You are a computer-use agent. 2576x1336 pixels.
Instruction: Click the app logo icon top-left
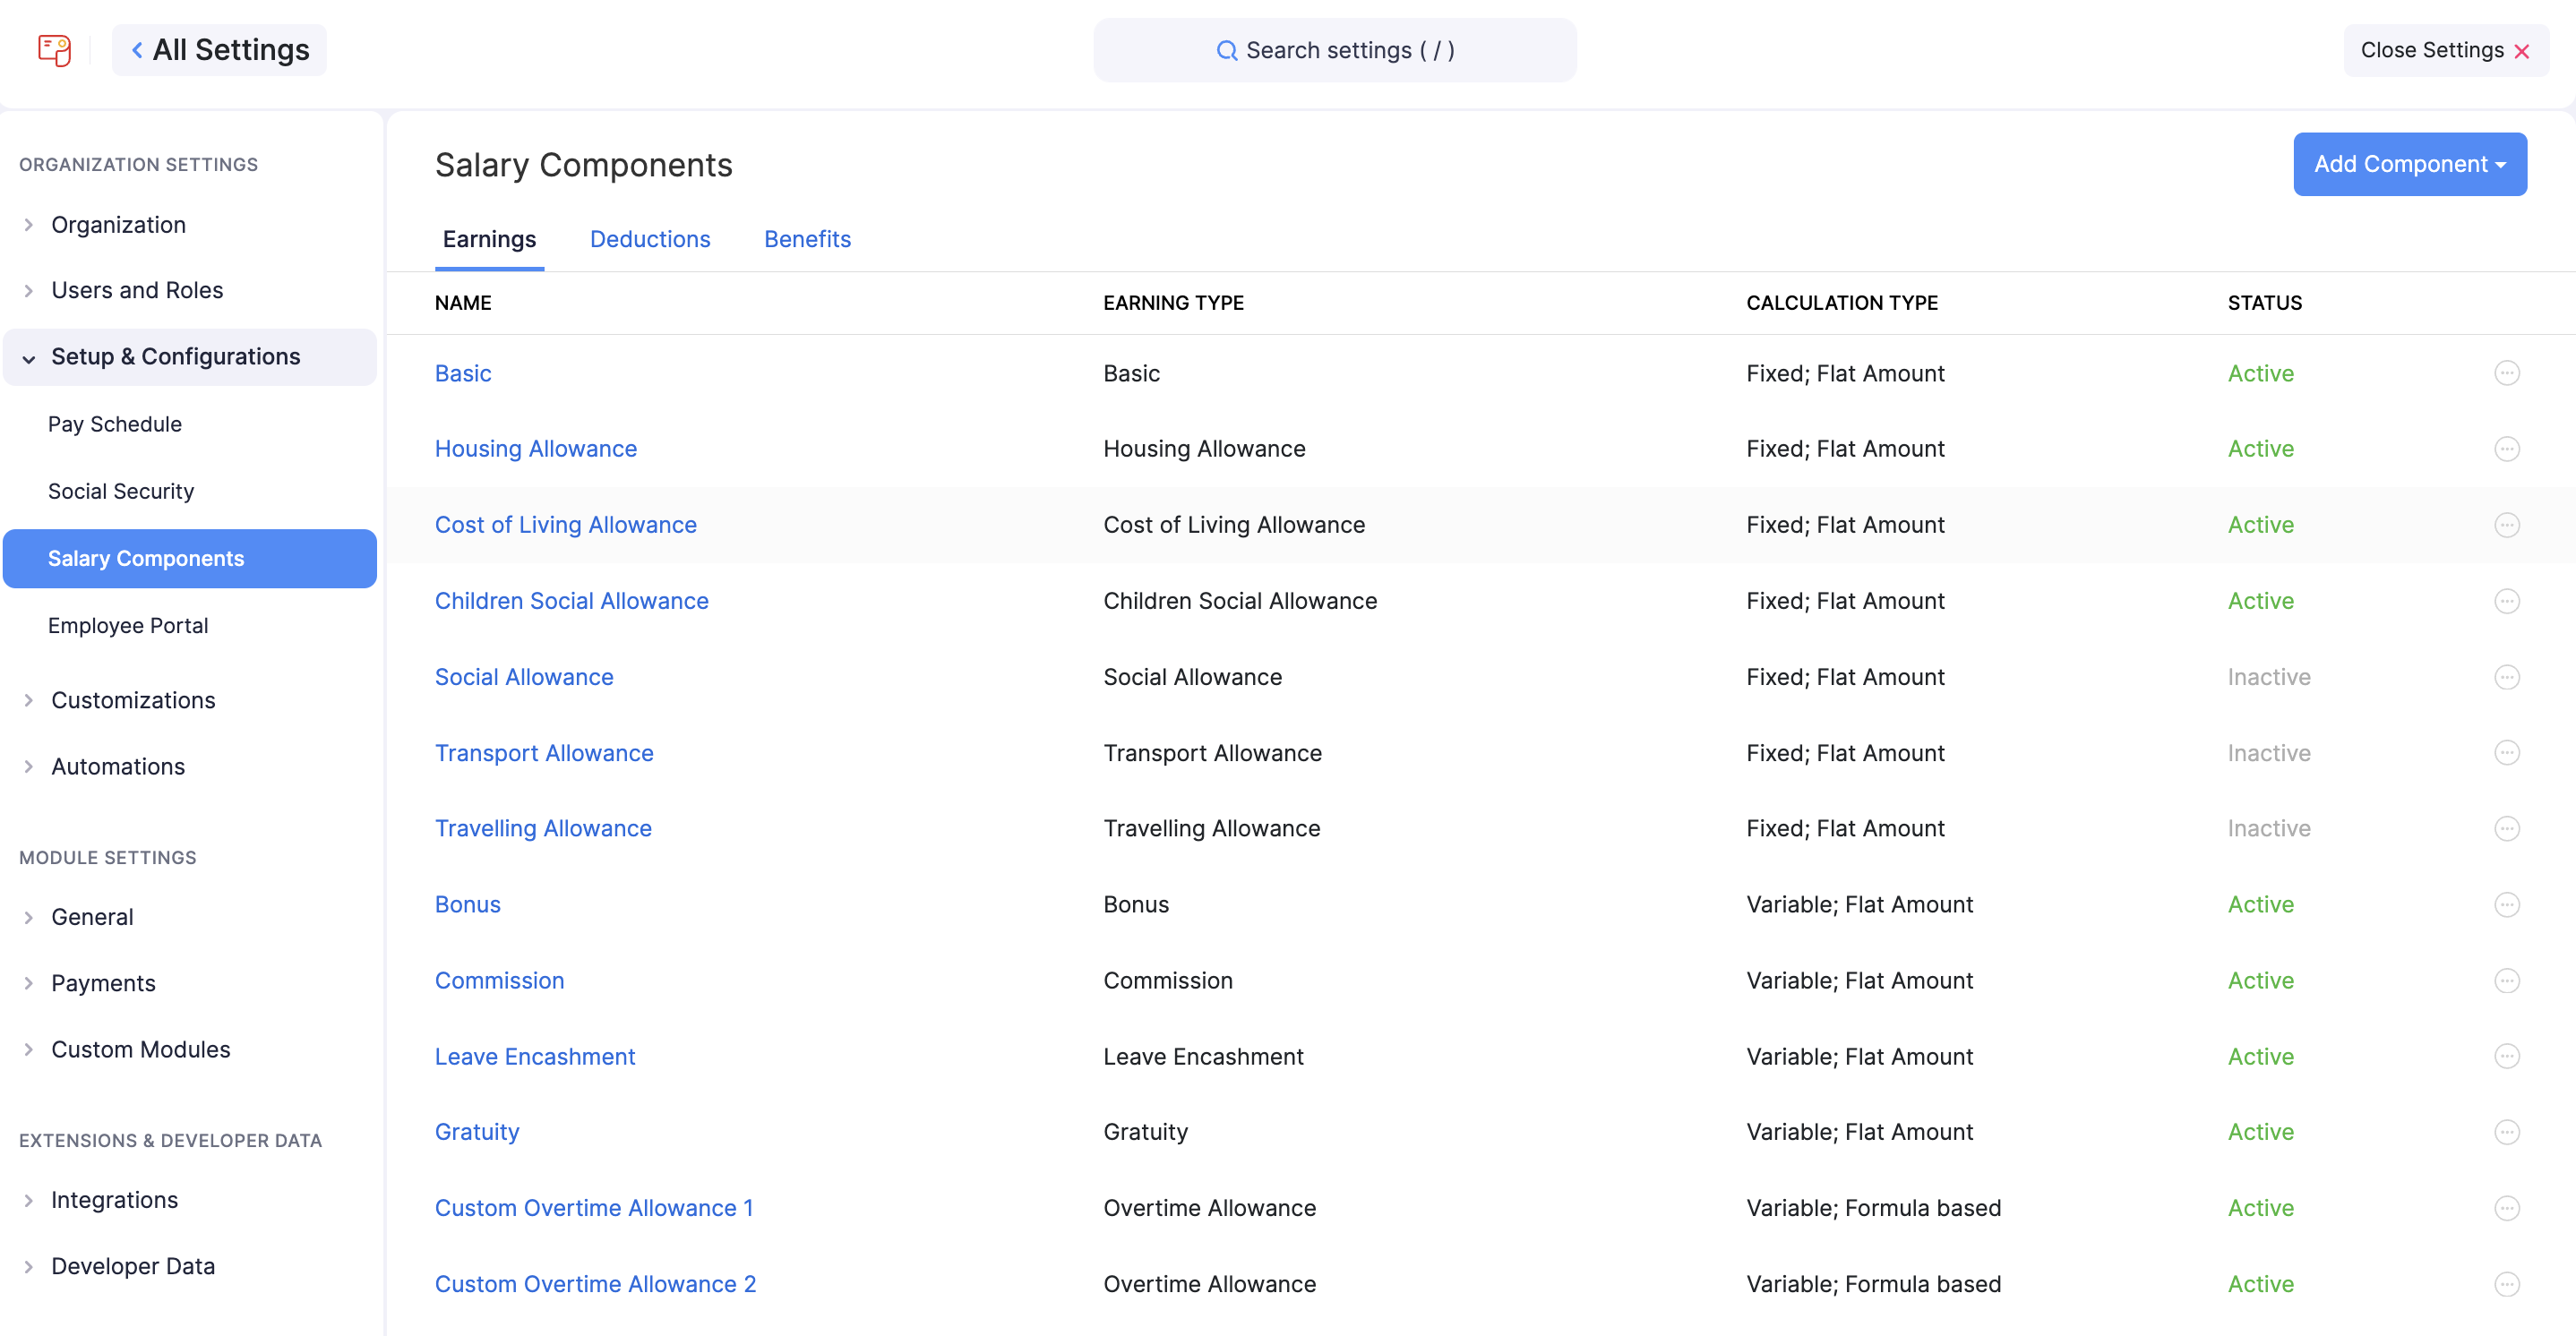click(53, 49)
